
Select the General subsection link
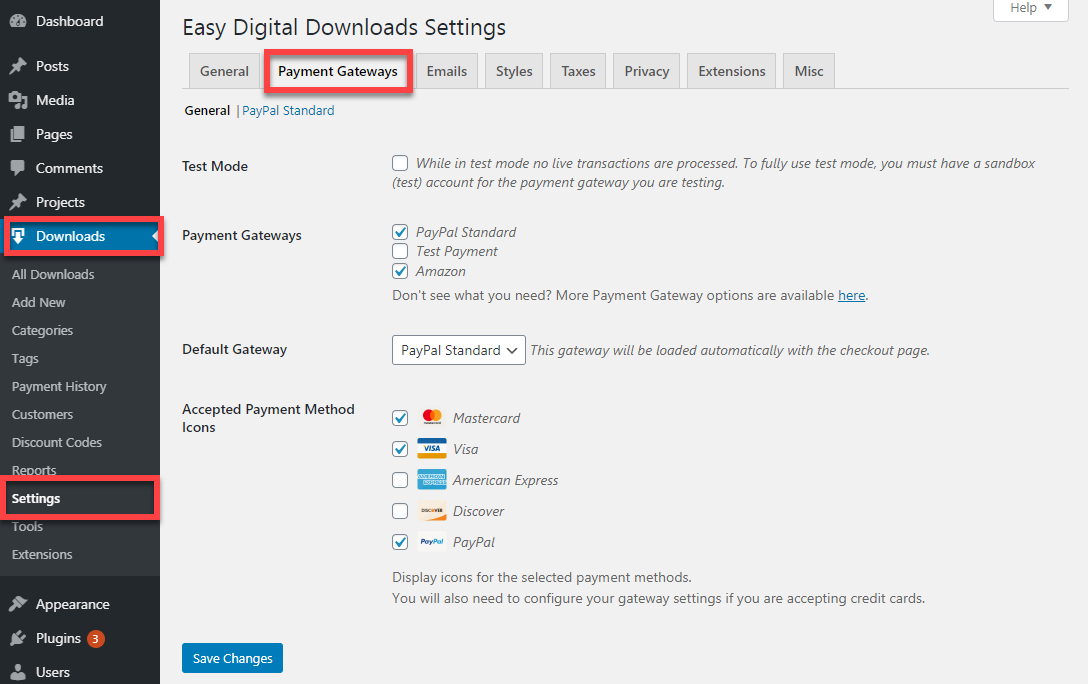[207, 110]
